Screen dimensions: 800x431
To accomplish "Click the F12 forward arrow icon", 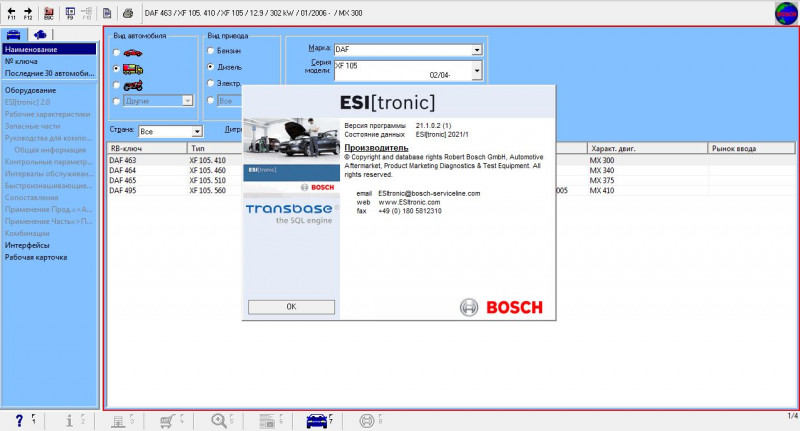I will coord(28,13).
